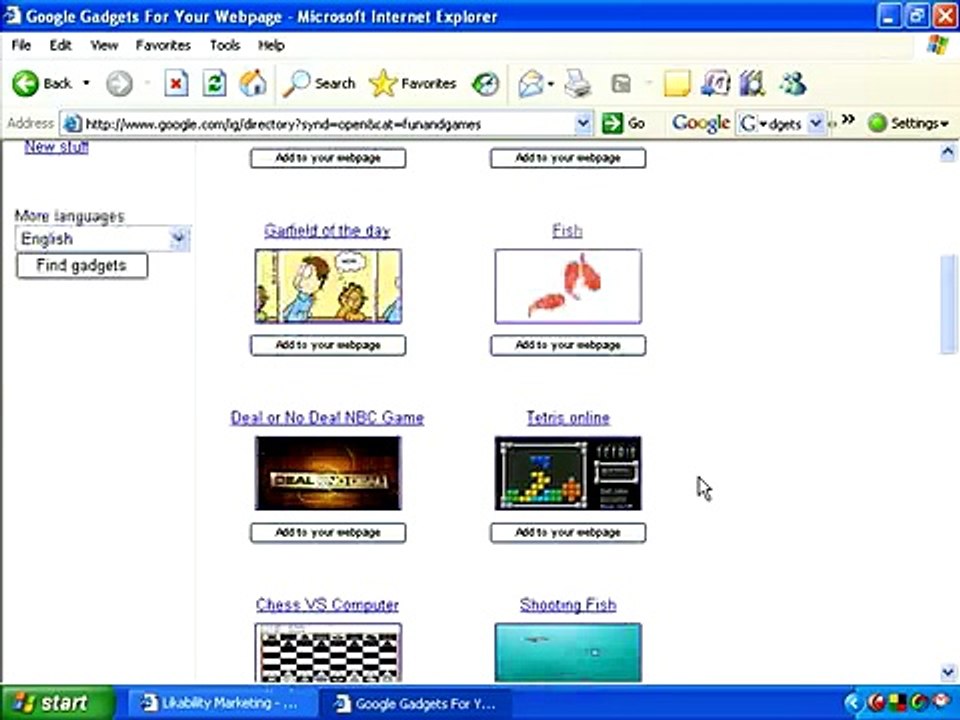Screen dimensions: 960x720
Task: Open the View menu
Action: point(104,45)
